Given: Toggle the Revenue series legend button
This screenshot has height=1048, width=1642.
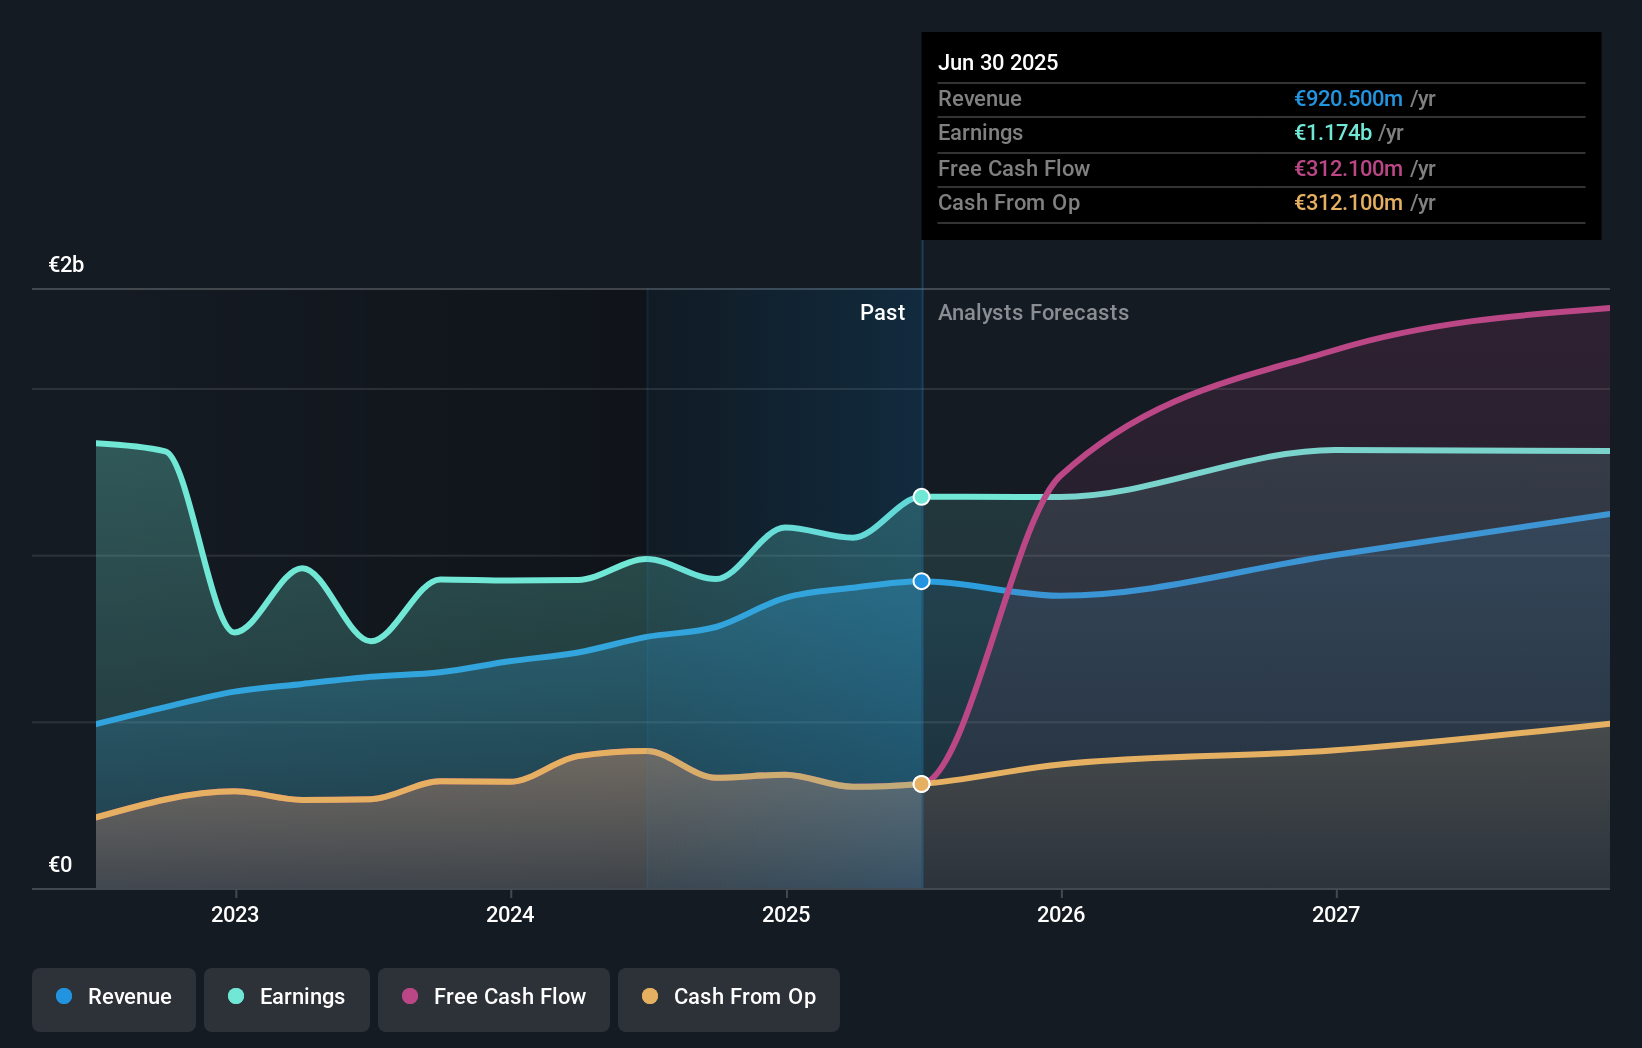Looking at the screenshot, I should pyautogui.click(x=114, y=998).
